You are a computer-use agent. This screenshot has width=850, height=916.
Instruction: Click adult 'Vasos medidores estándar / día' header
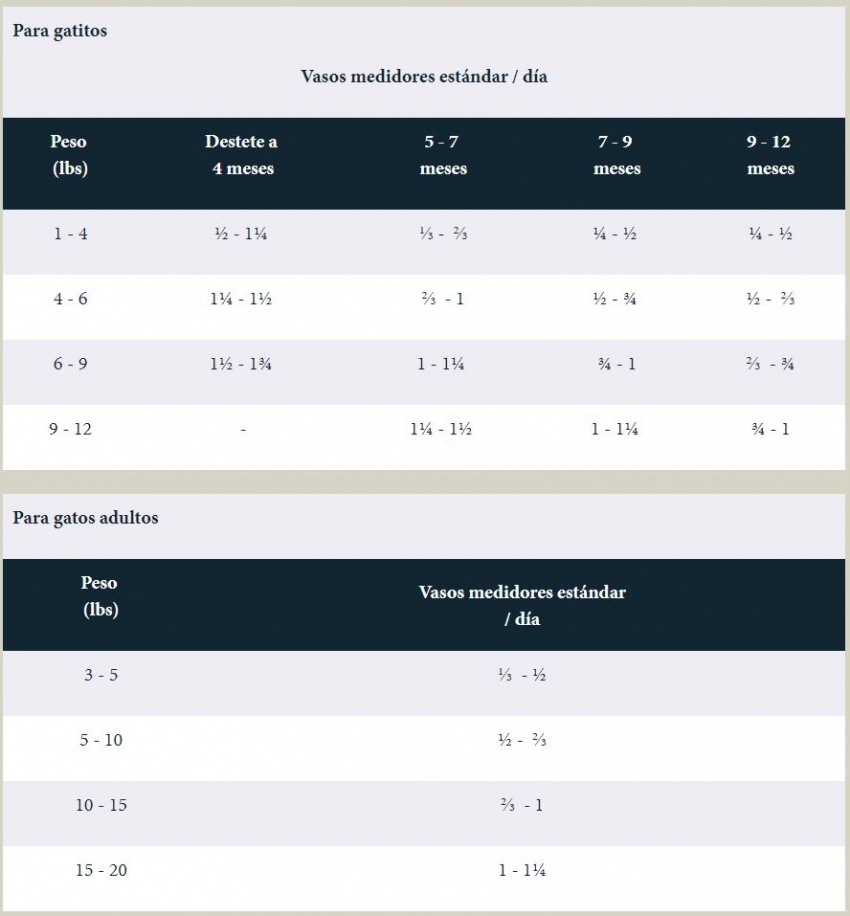(x=522, y=605)
